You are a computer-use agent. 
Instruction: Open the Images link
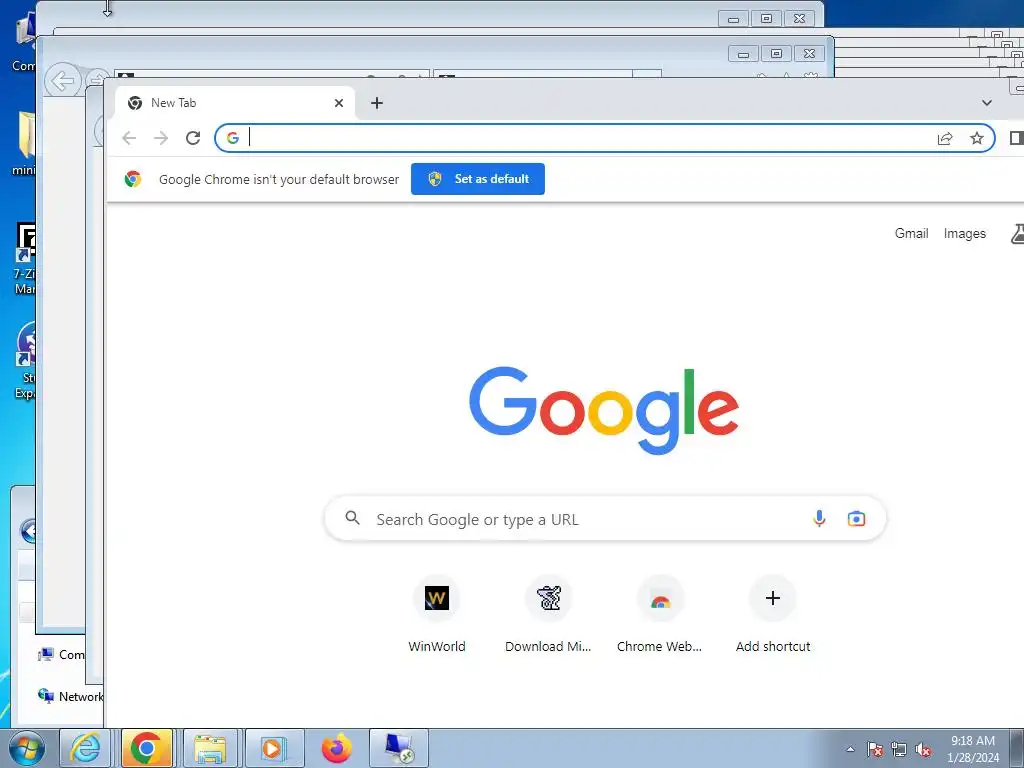965,233
